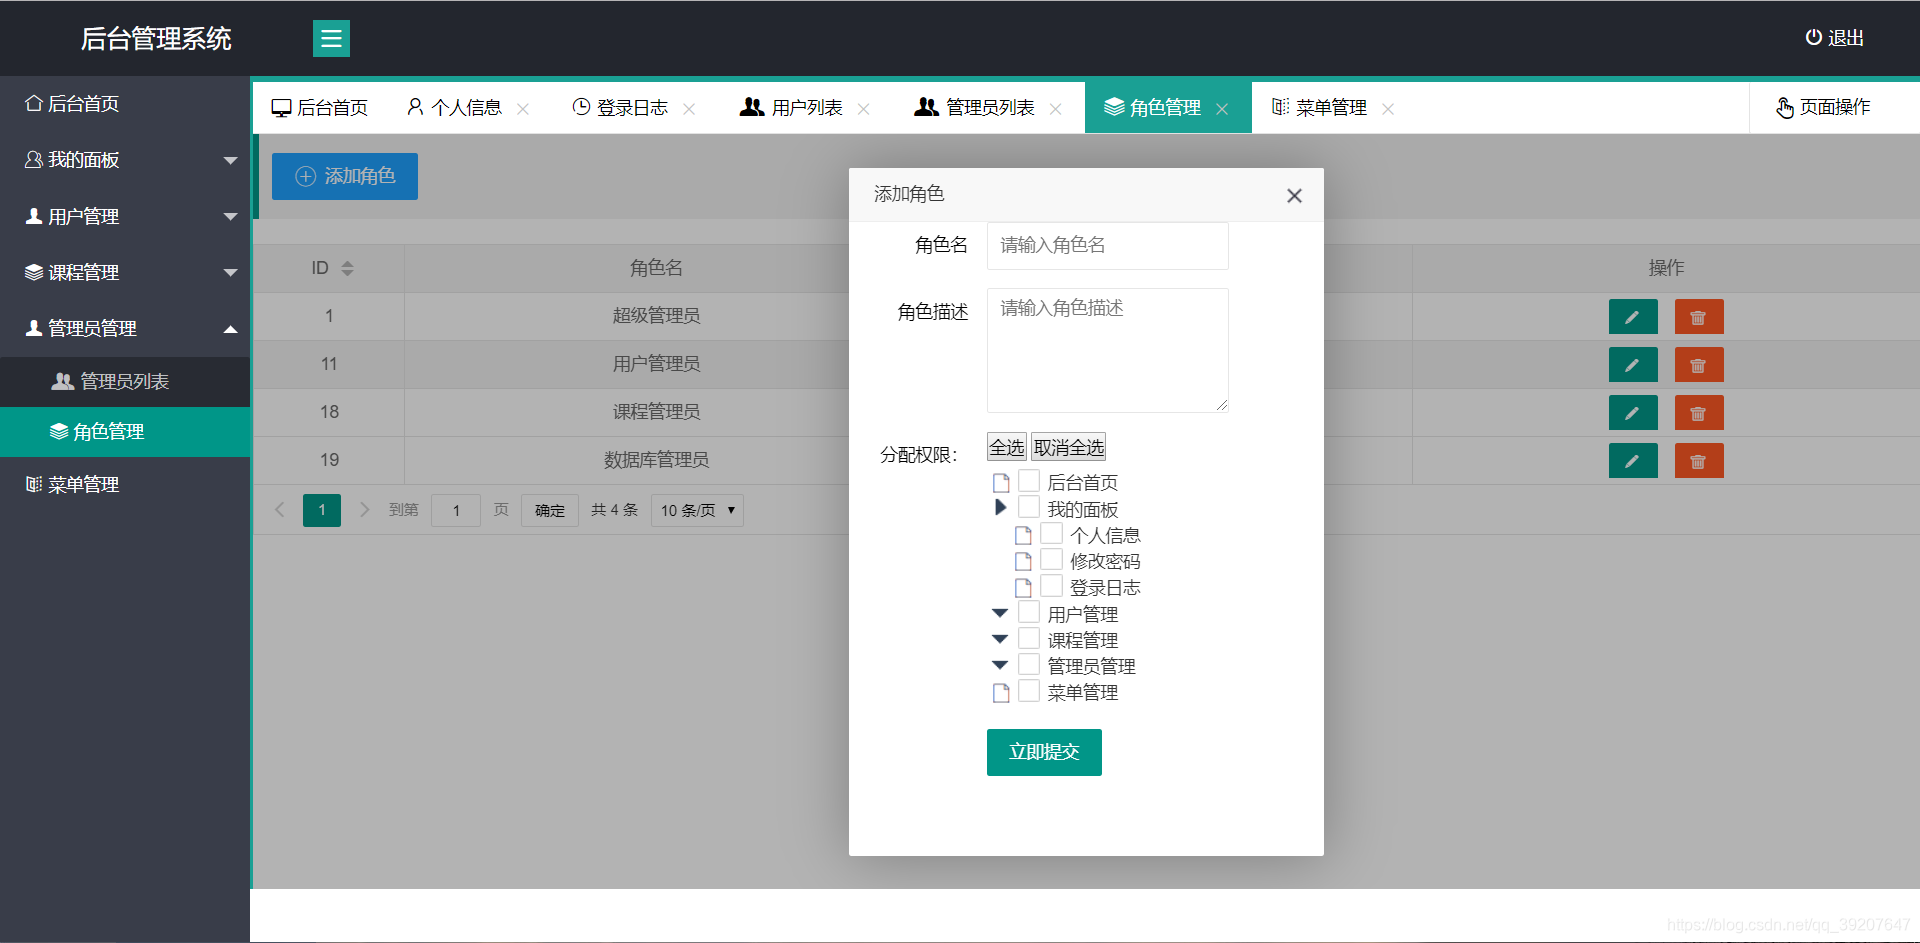Switch to the 后台首页 tab

click(320, 108)
